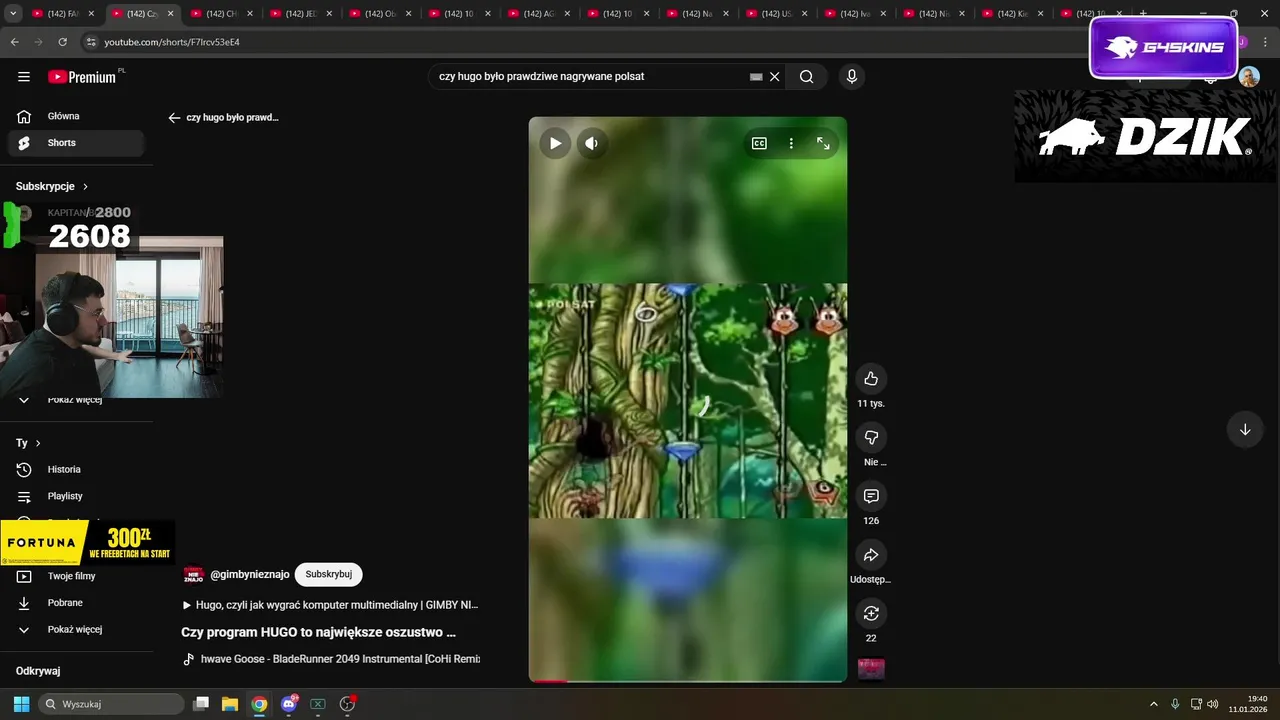This screenshot has height=720, width=1280.
Task: Clear the search query with the X
Action: pos(774,77)
